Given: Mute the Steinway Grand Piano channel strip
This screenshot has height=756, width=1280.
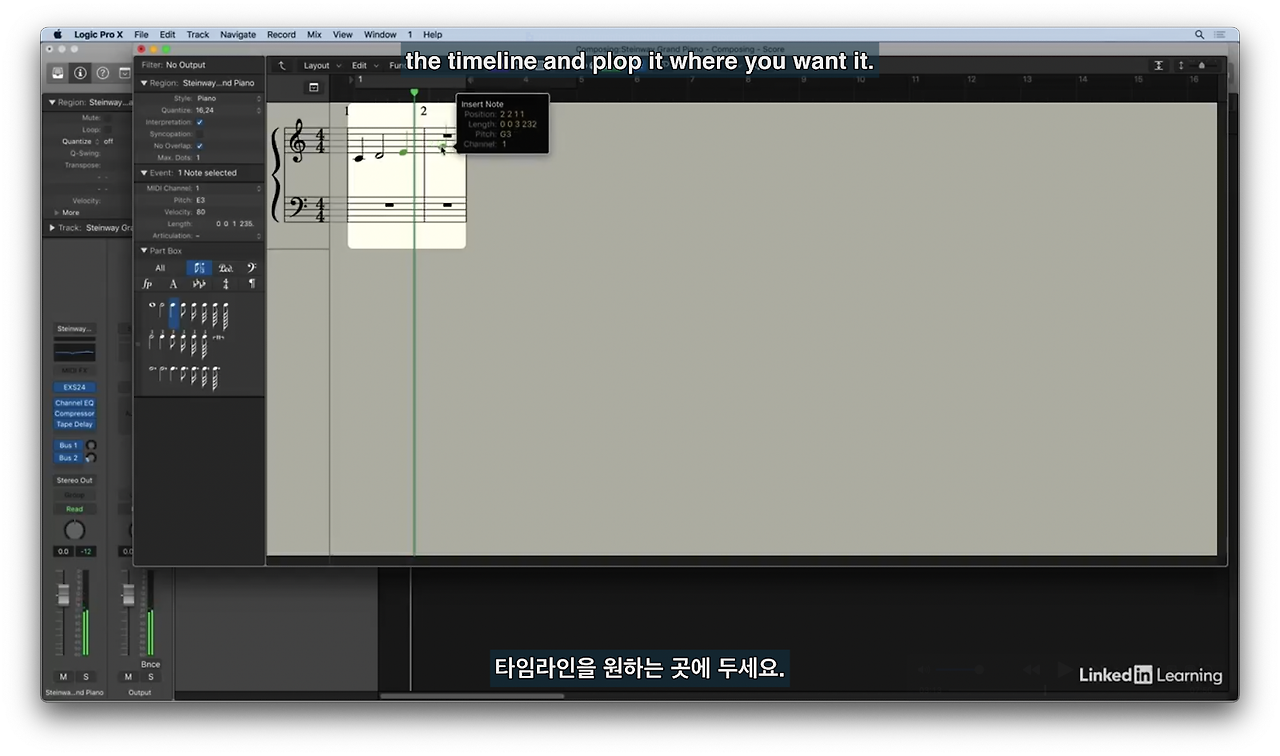Looking at the screenshot, I should tap(63, 677).
